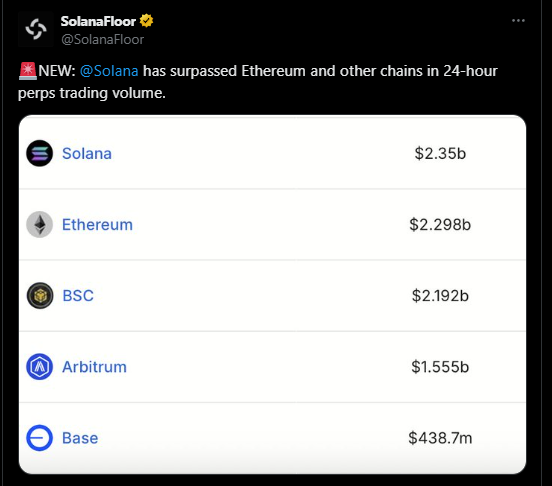Open the Ethereum chain name link
Viewport: 552px width, 486px height.
[x=98, y=225]
